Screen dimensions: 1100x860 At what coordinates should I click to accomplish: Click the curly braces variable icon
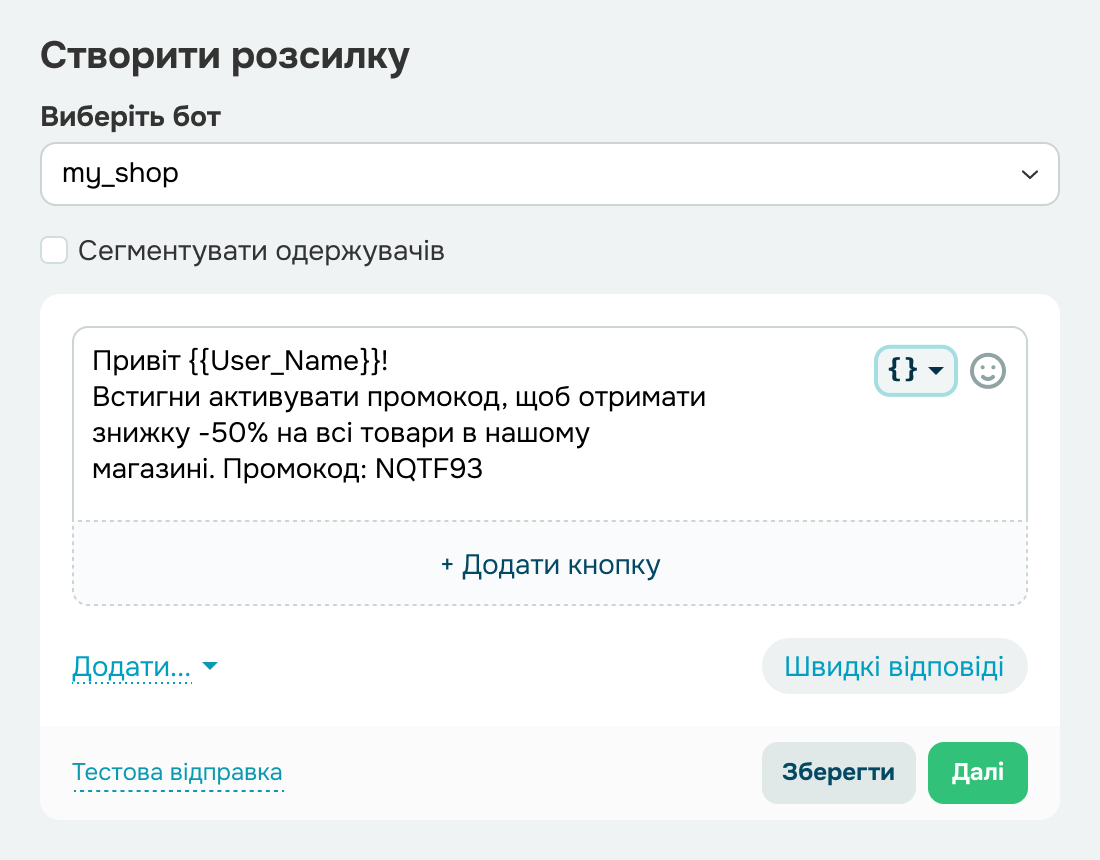tap(902, 371)
